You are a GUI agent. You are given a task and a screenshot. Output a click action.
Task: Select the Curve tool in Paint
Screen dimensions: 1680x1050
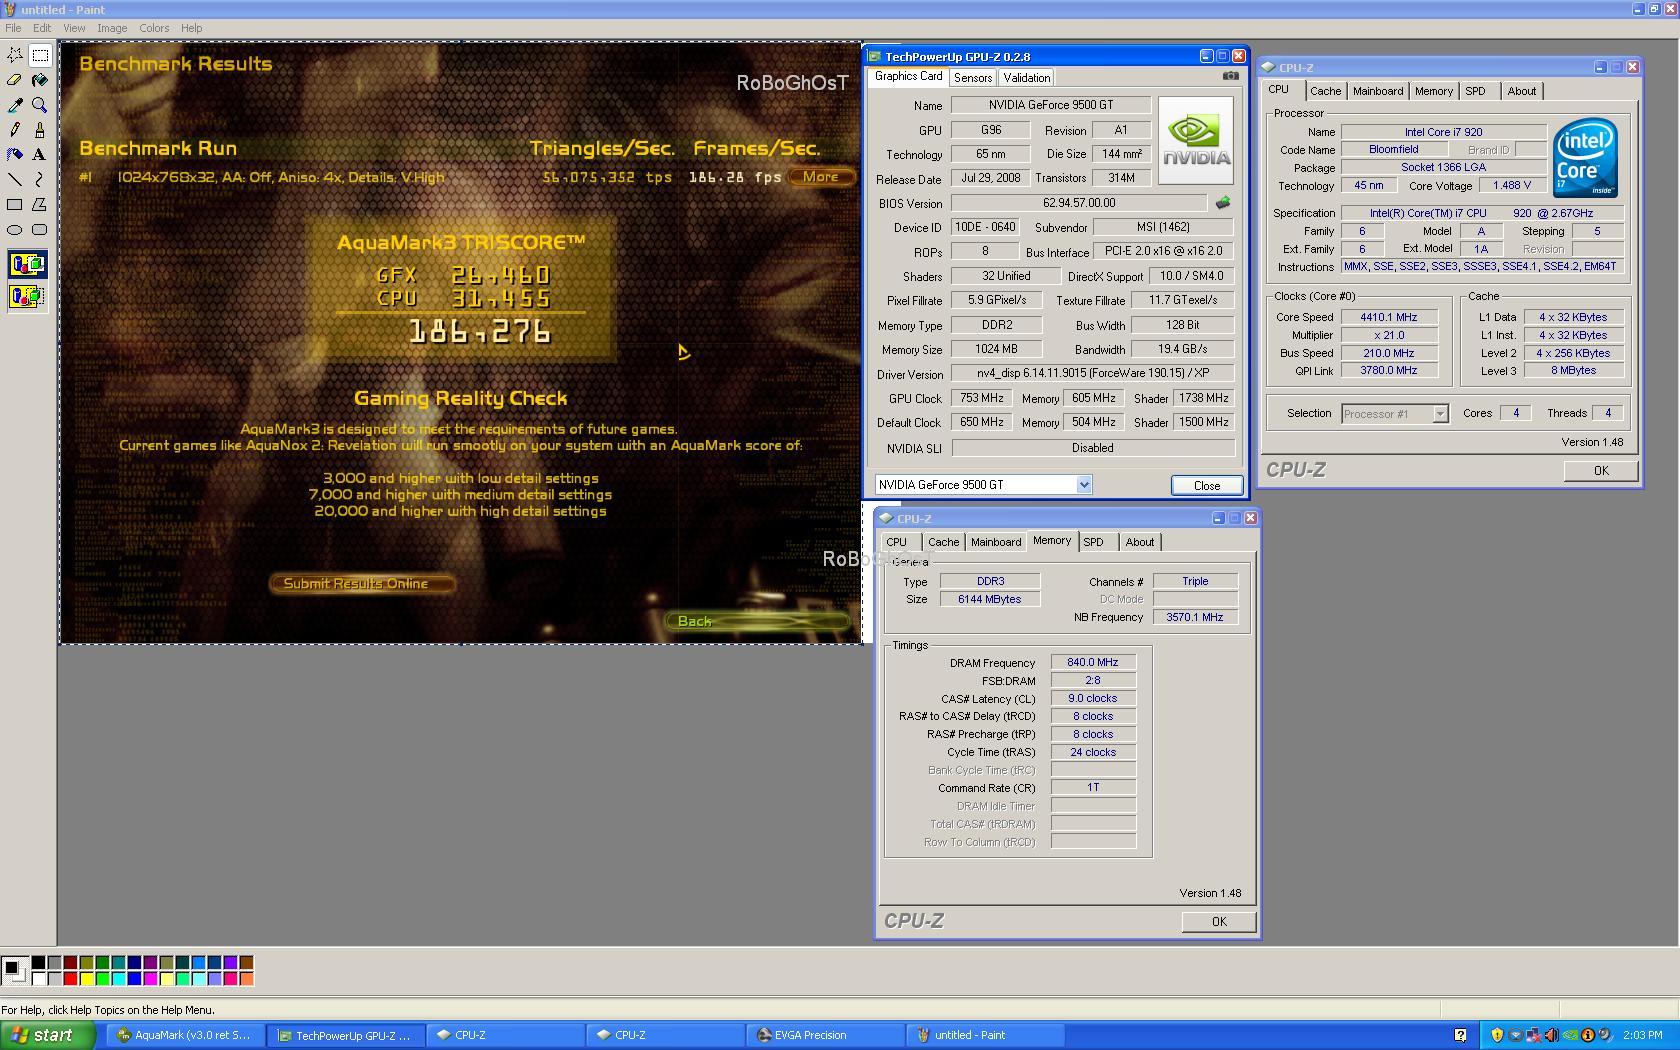coord(40,180)
